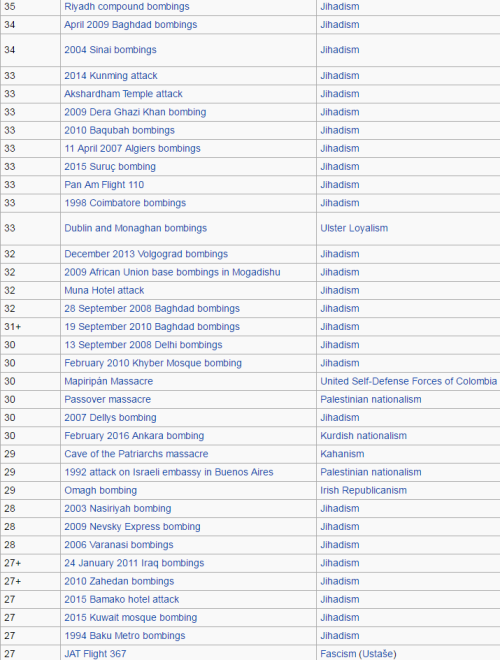Open the Omagh bombing article

click(101, 490)
